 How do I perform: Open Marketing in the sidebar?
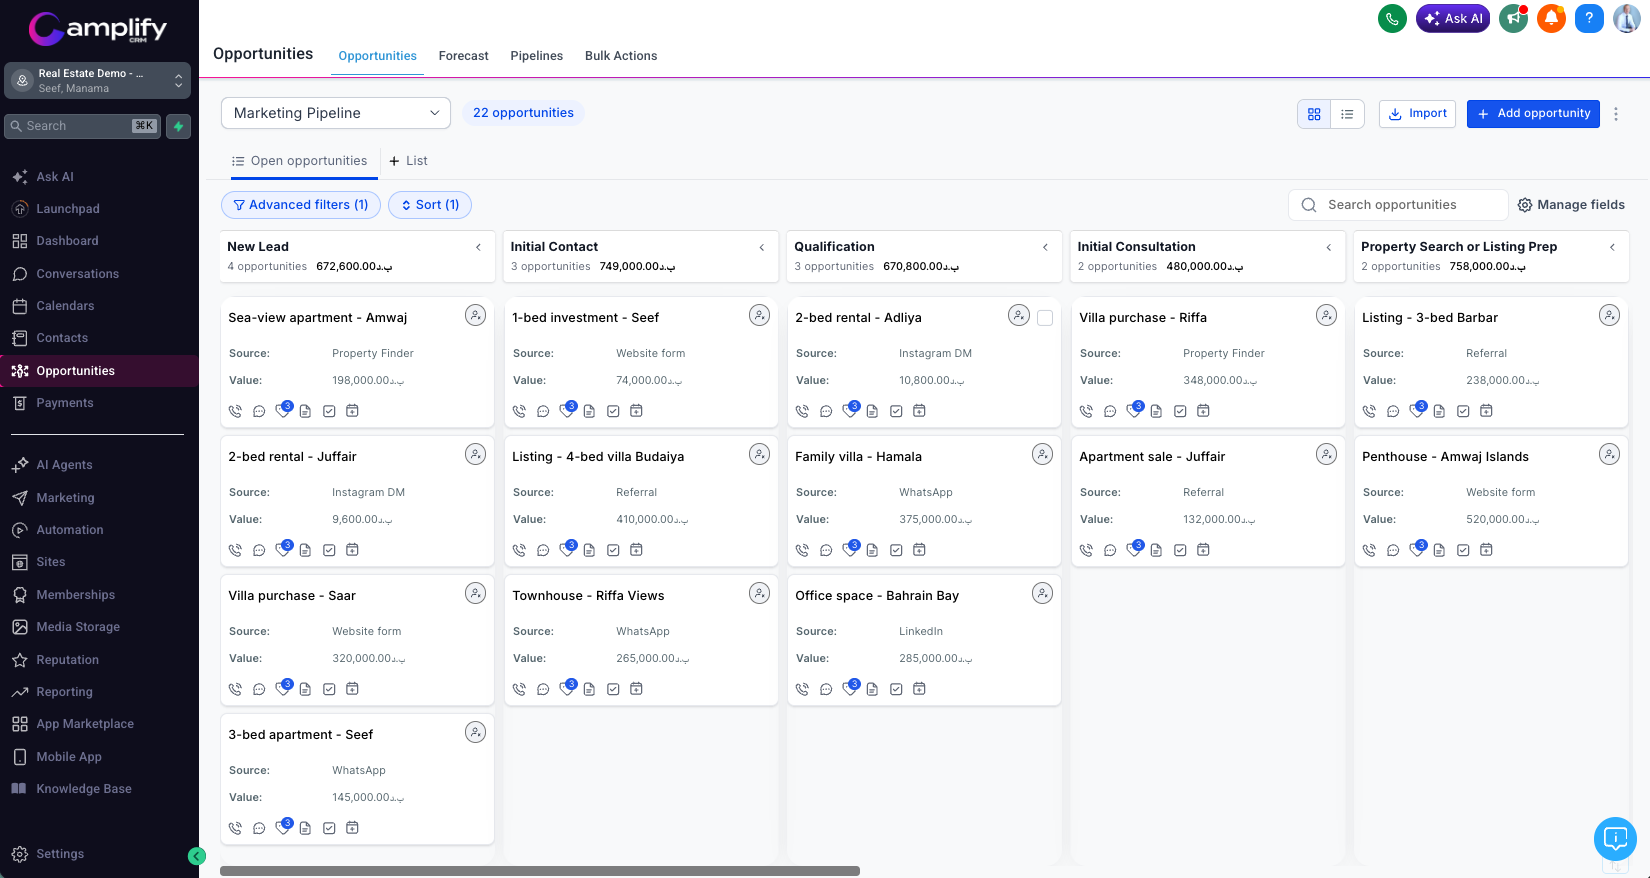tap(65, 498)
